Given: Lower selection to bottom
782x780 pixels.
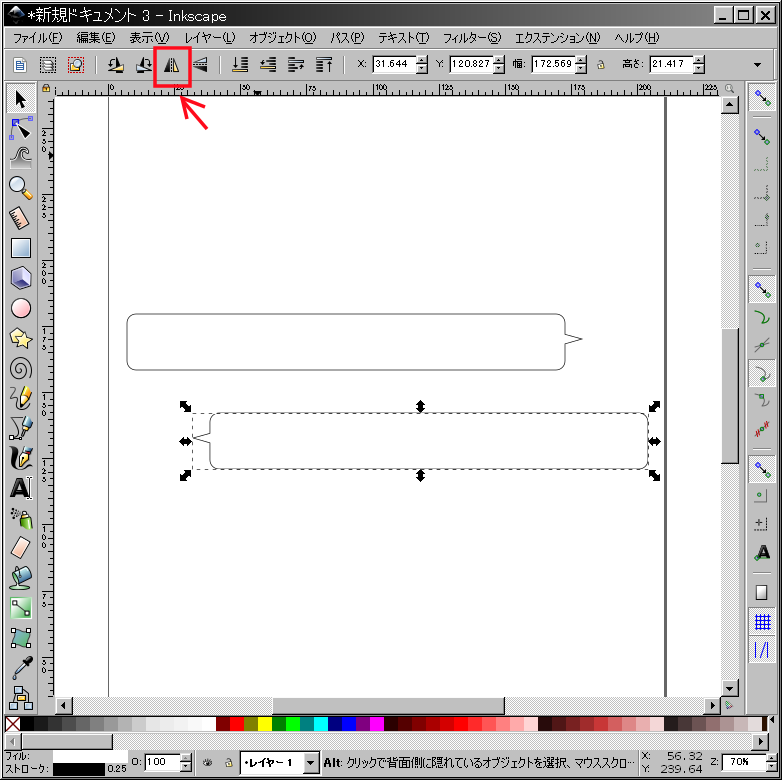Looking at the screenshot, I should tap(240, 64).
